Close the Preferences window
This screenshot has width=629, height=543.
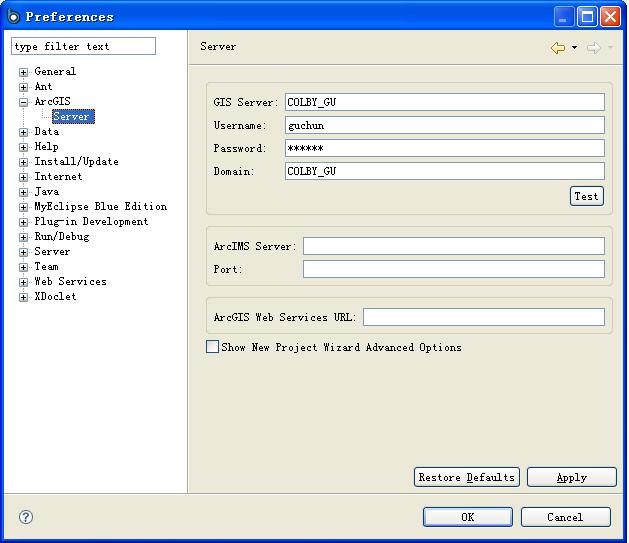610,17
